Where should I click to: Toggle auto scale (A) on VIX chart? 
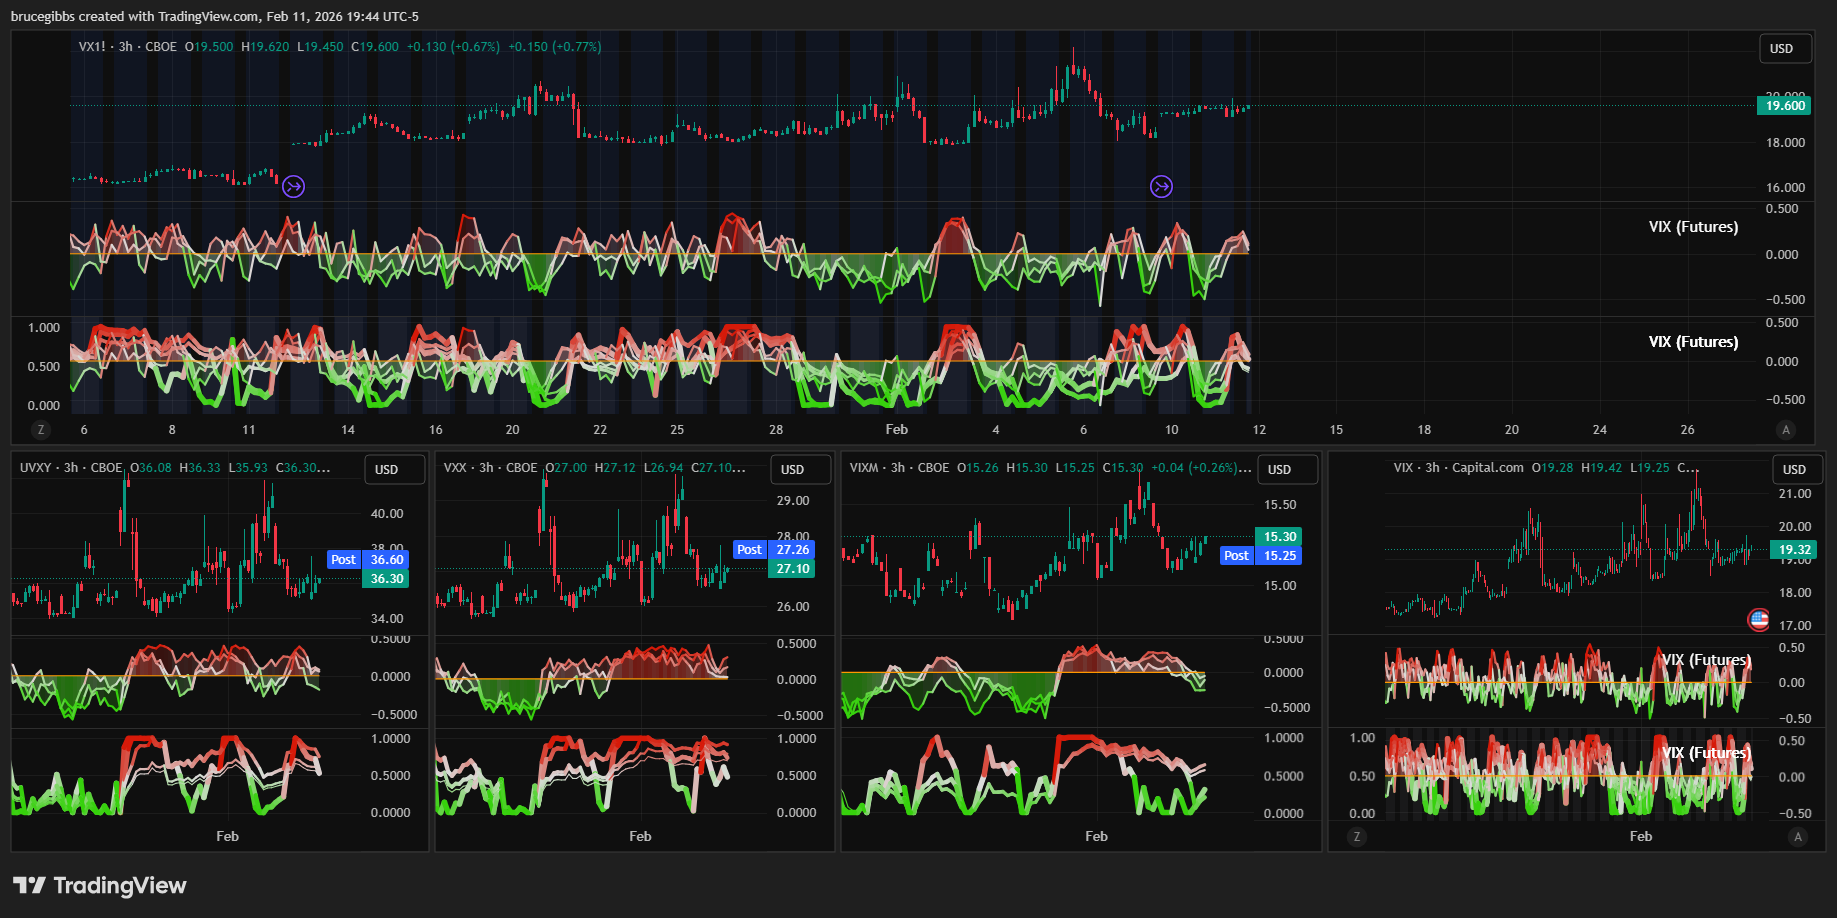point(1798,837)
